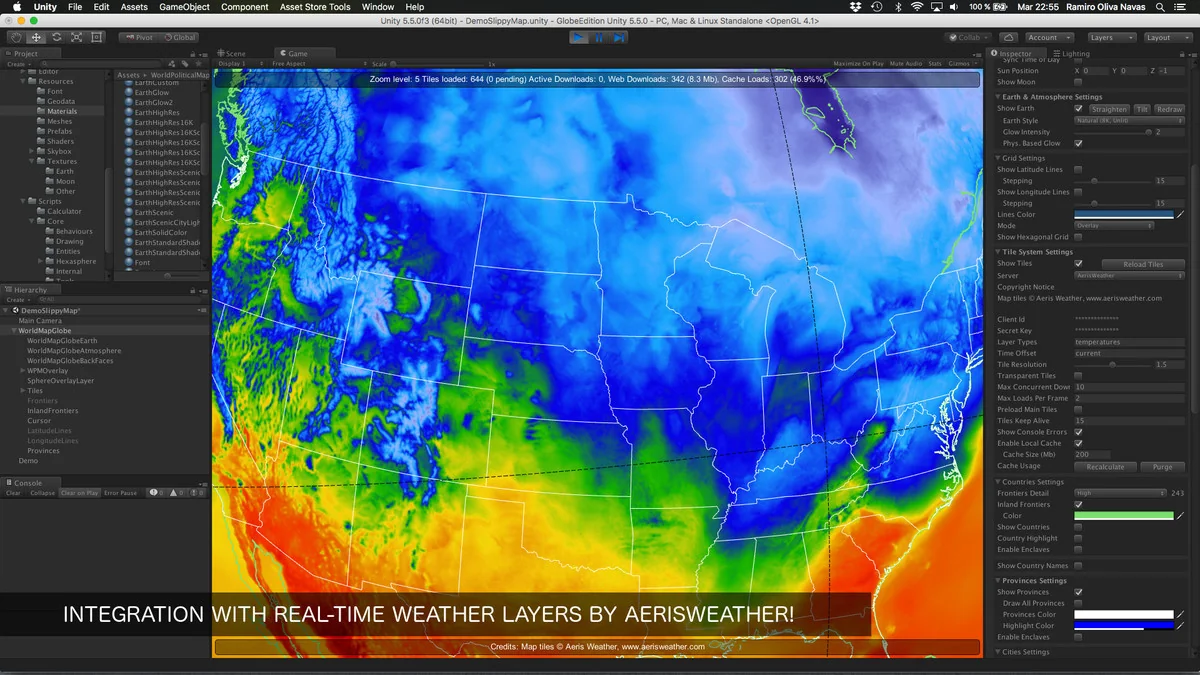Switch to the Scene tab

pos(233,54)
